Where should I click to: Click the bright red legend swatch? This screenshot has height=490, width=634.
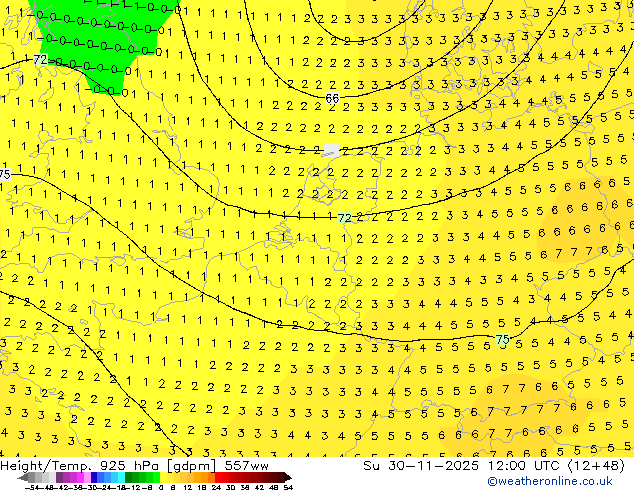pos(218,477)
